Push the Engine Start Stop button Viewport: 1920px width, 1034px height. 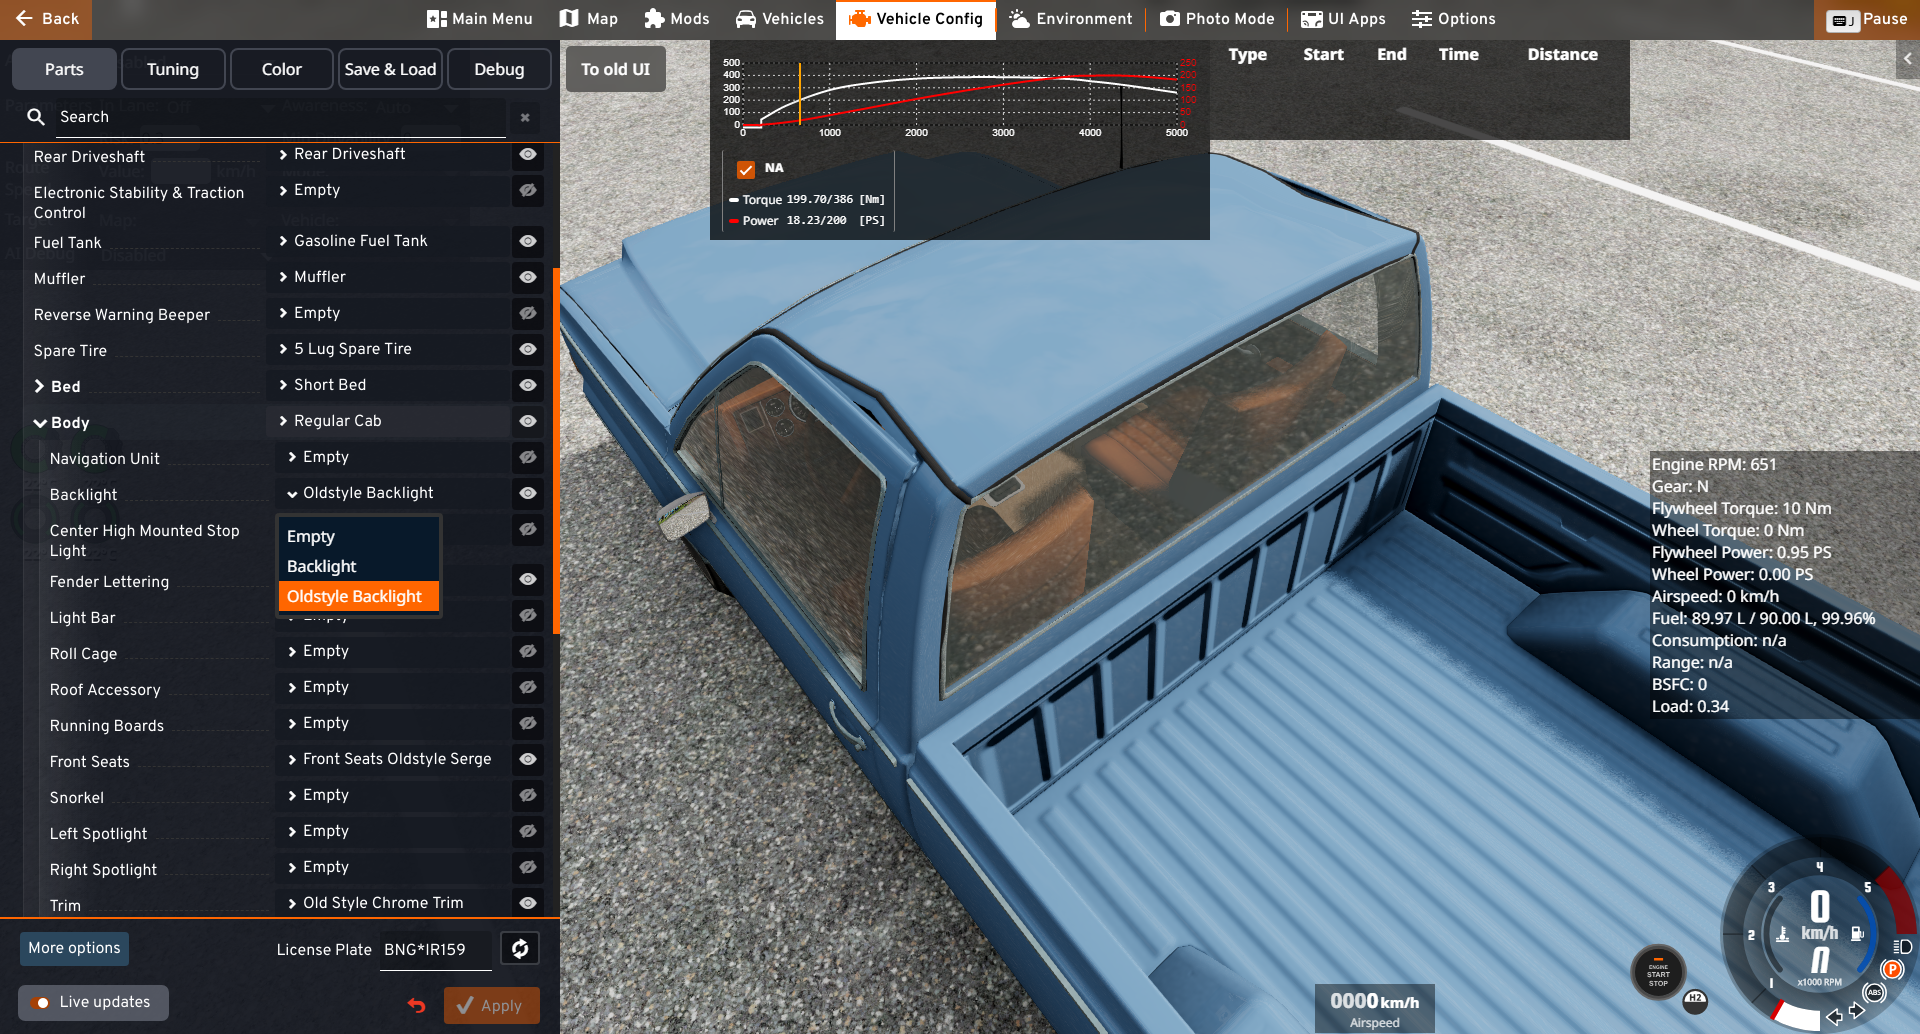pos(1658,972)
